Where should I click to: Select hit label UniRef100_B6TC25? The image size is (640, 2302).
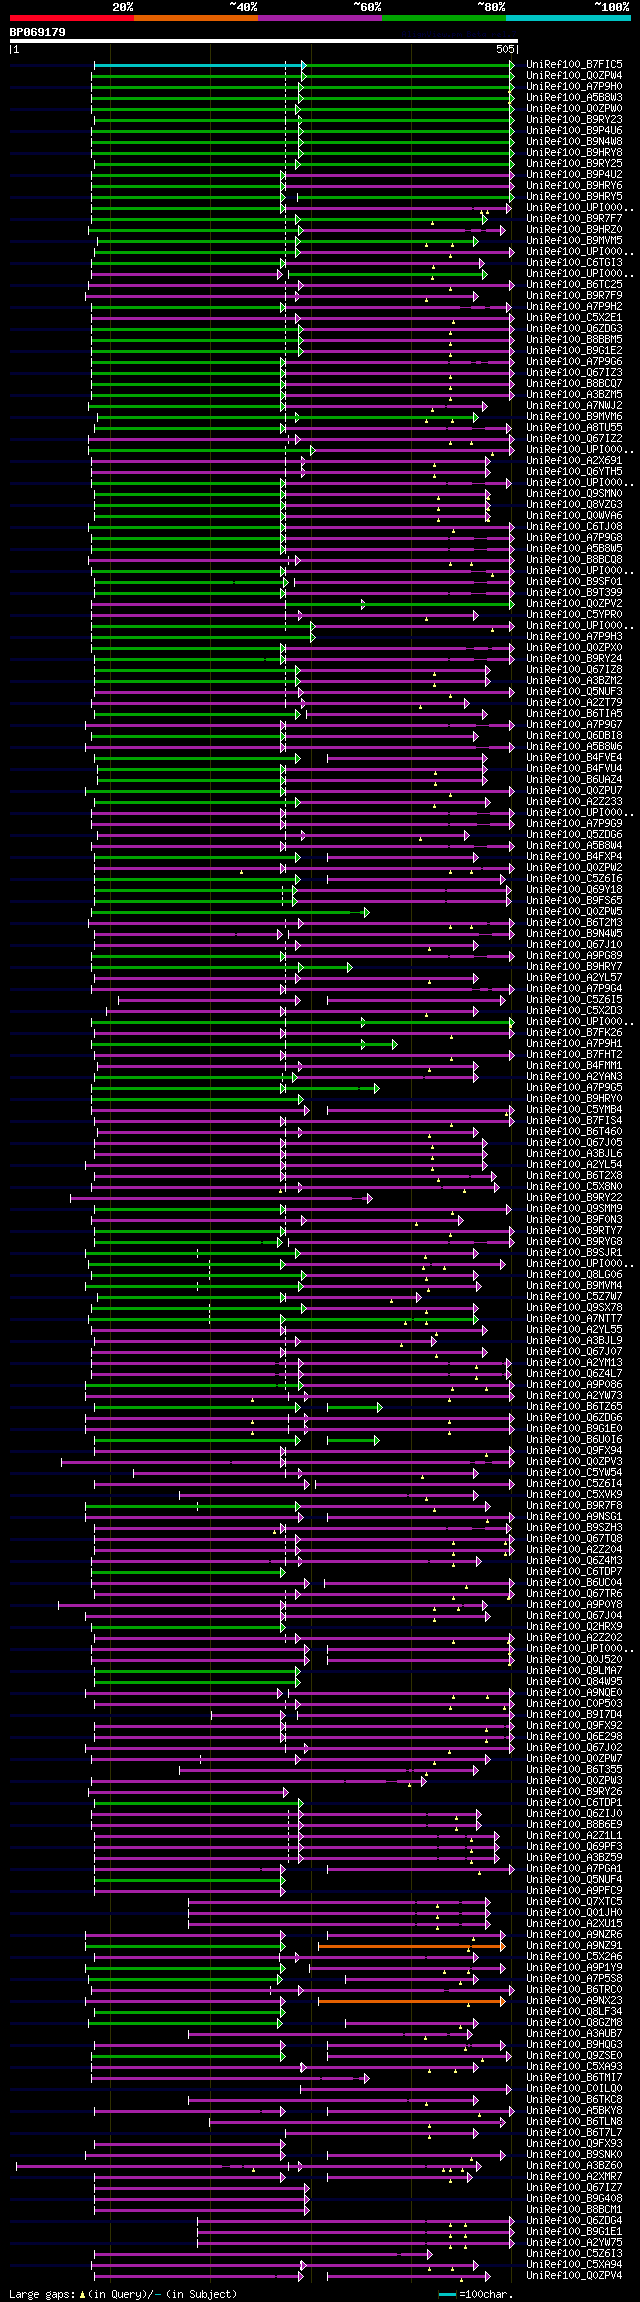pos(574,284)
